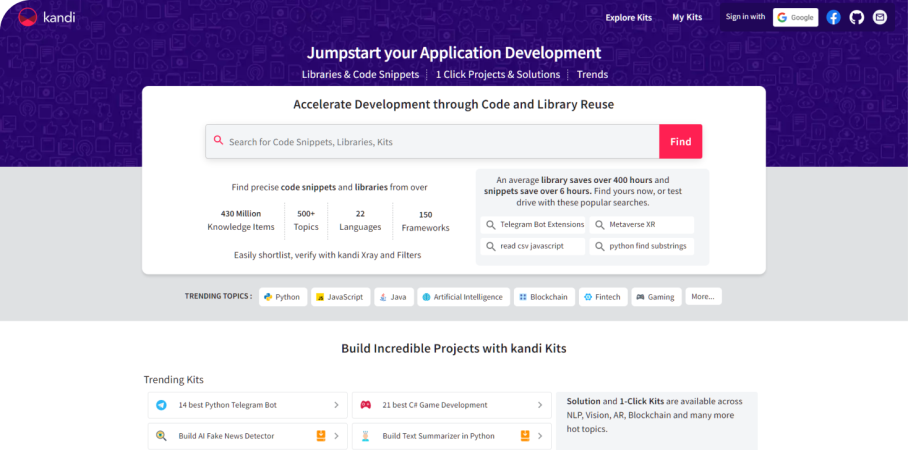Expand chevron on Build AI Fake News Detector

(x=336, y=436)
